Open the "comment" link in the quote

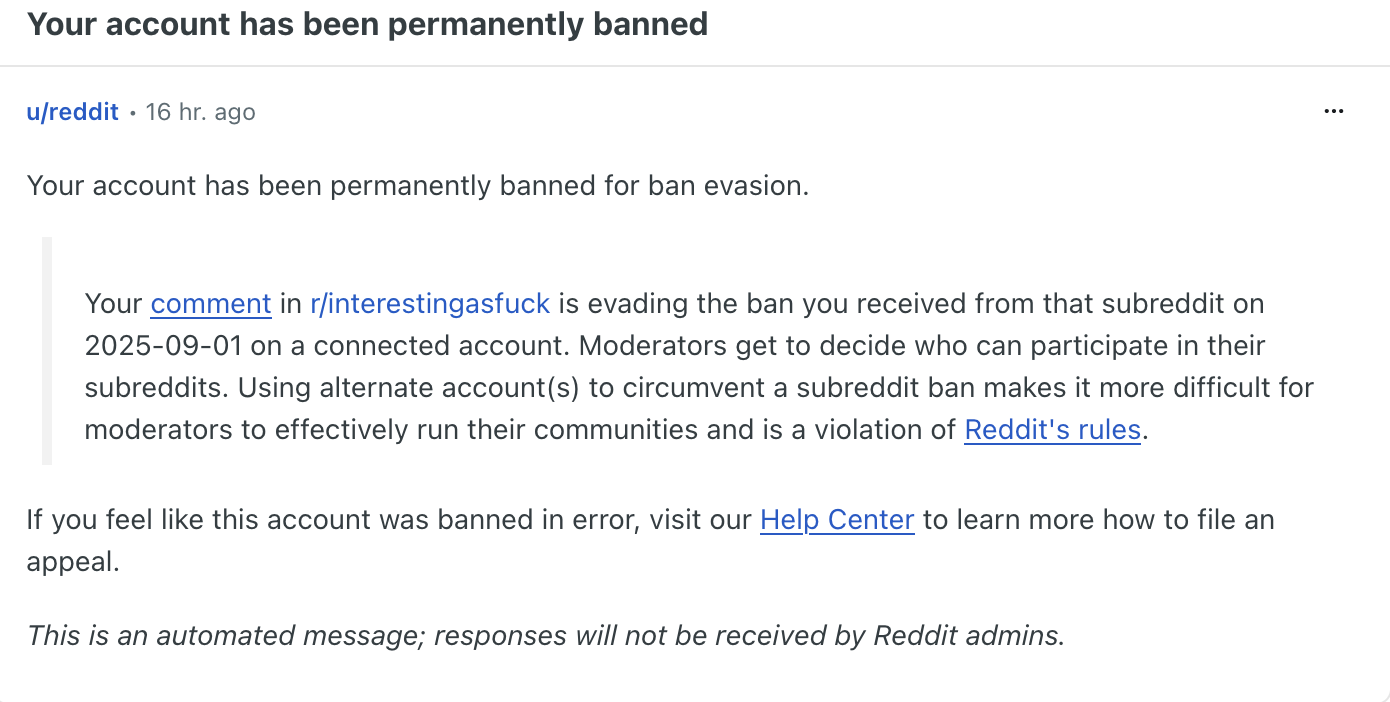pyautogui.click(x=211, y=303)
